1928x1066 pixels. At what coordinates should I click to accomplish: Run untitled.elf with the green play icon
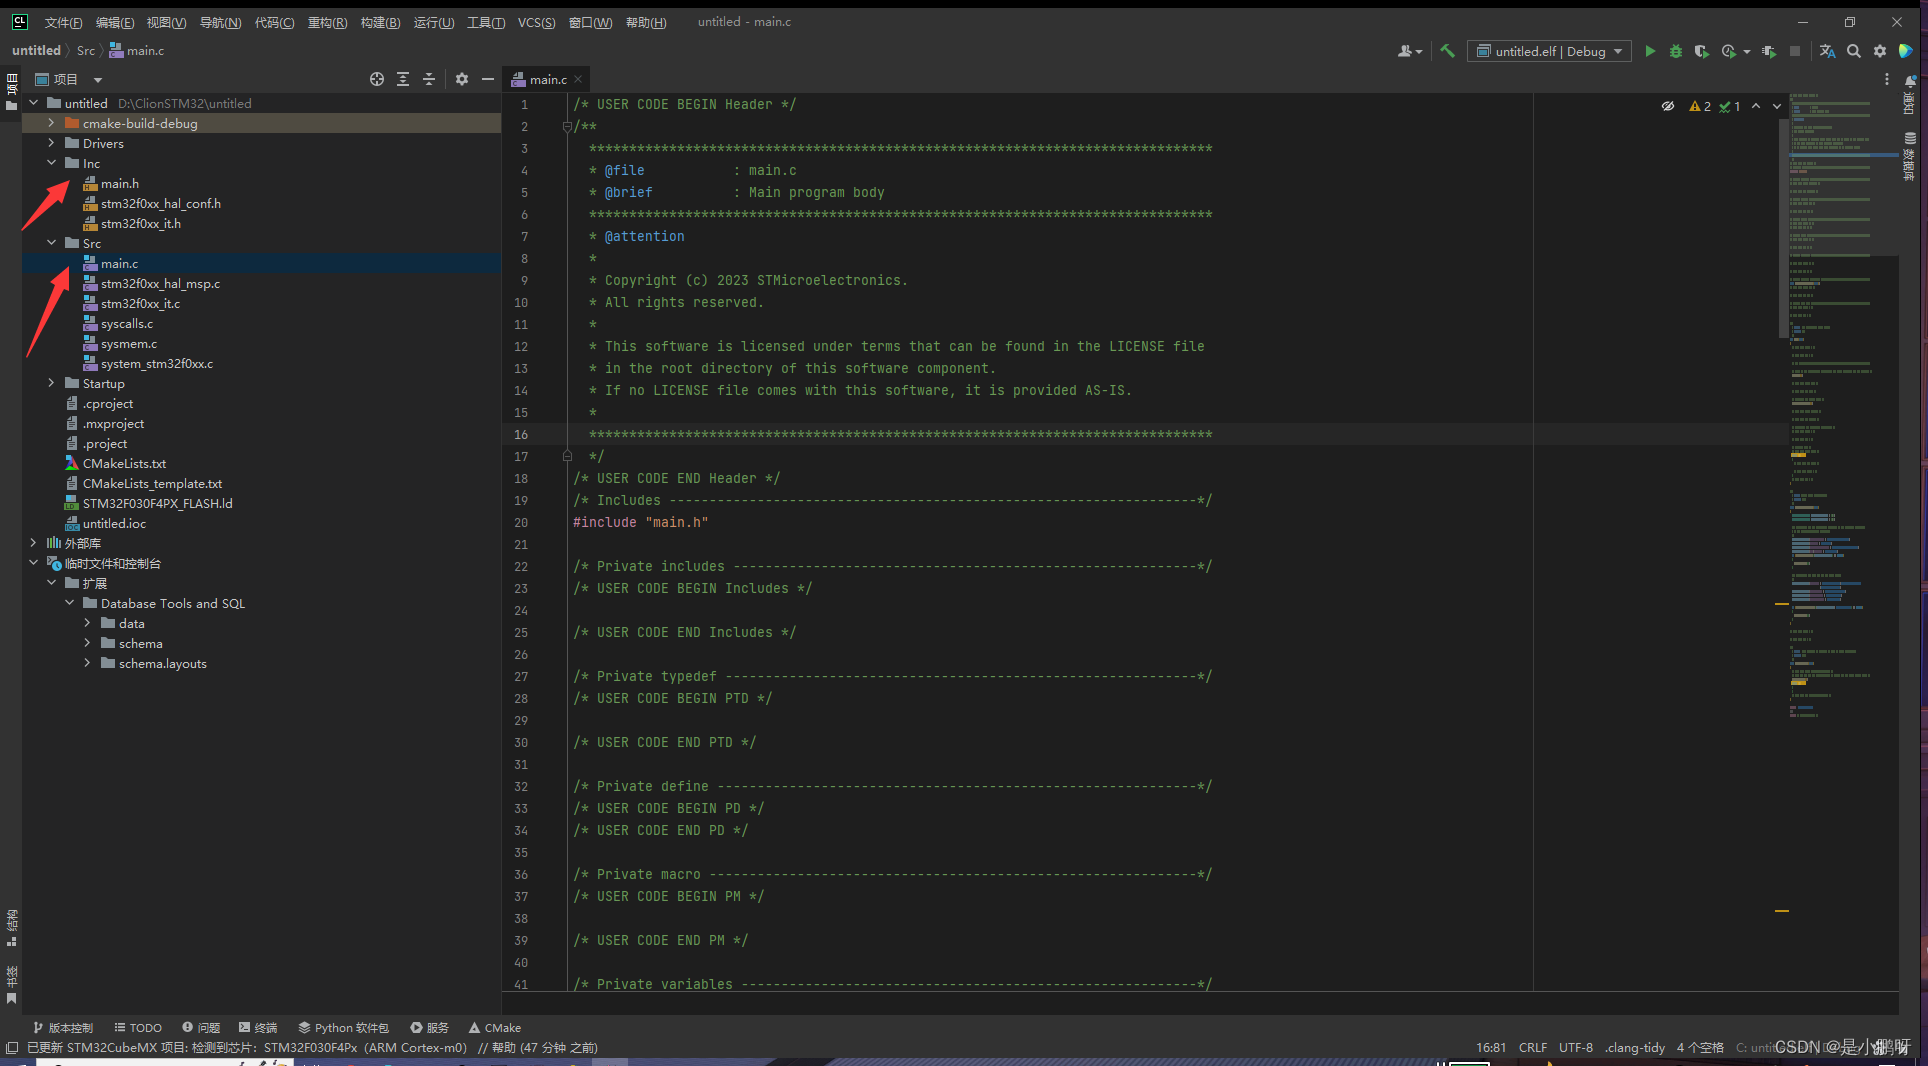point(1650,51)
